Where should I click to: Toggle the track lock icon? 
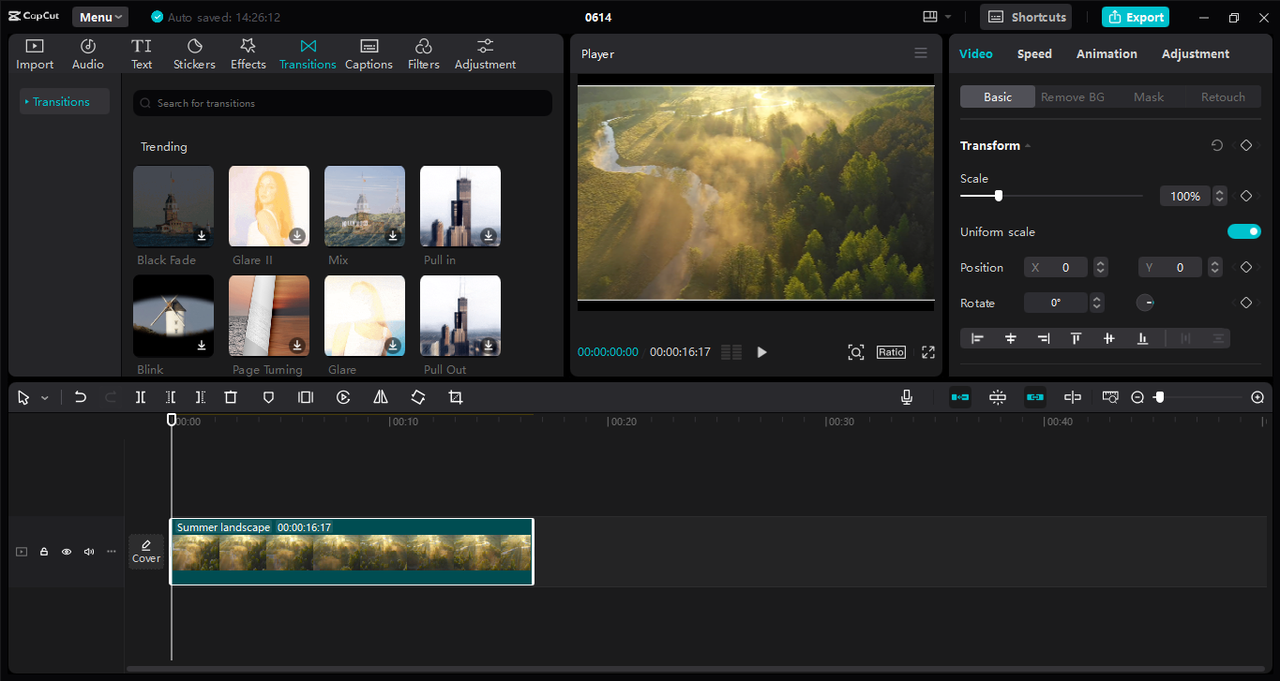point(44,551)
